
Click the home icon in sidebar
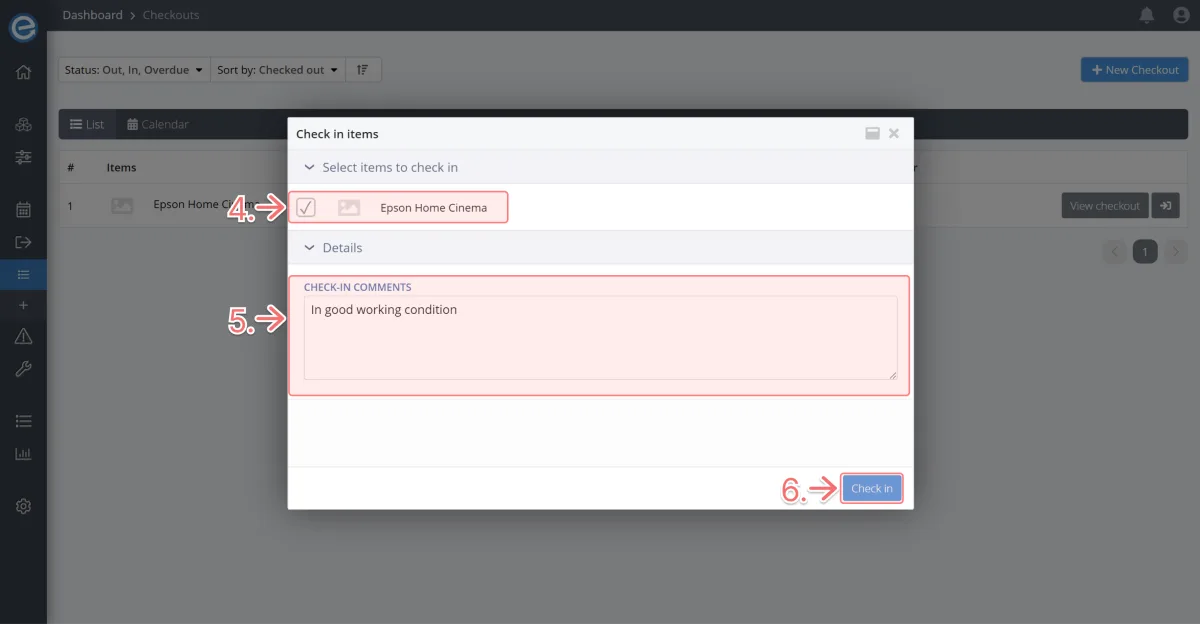coord(23,72)
